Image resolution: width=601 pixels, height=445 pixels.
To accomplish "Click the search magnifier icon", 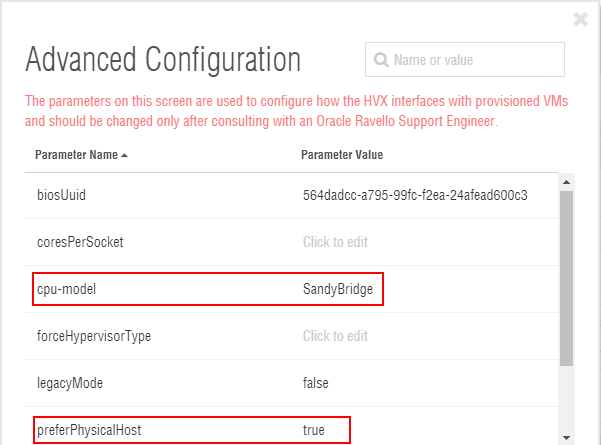I will click(x=381, y=60).
